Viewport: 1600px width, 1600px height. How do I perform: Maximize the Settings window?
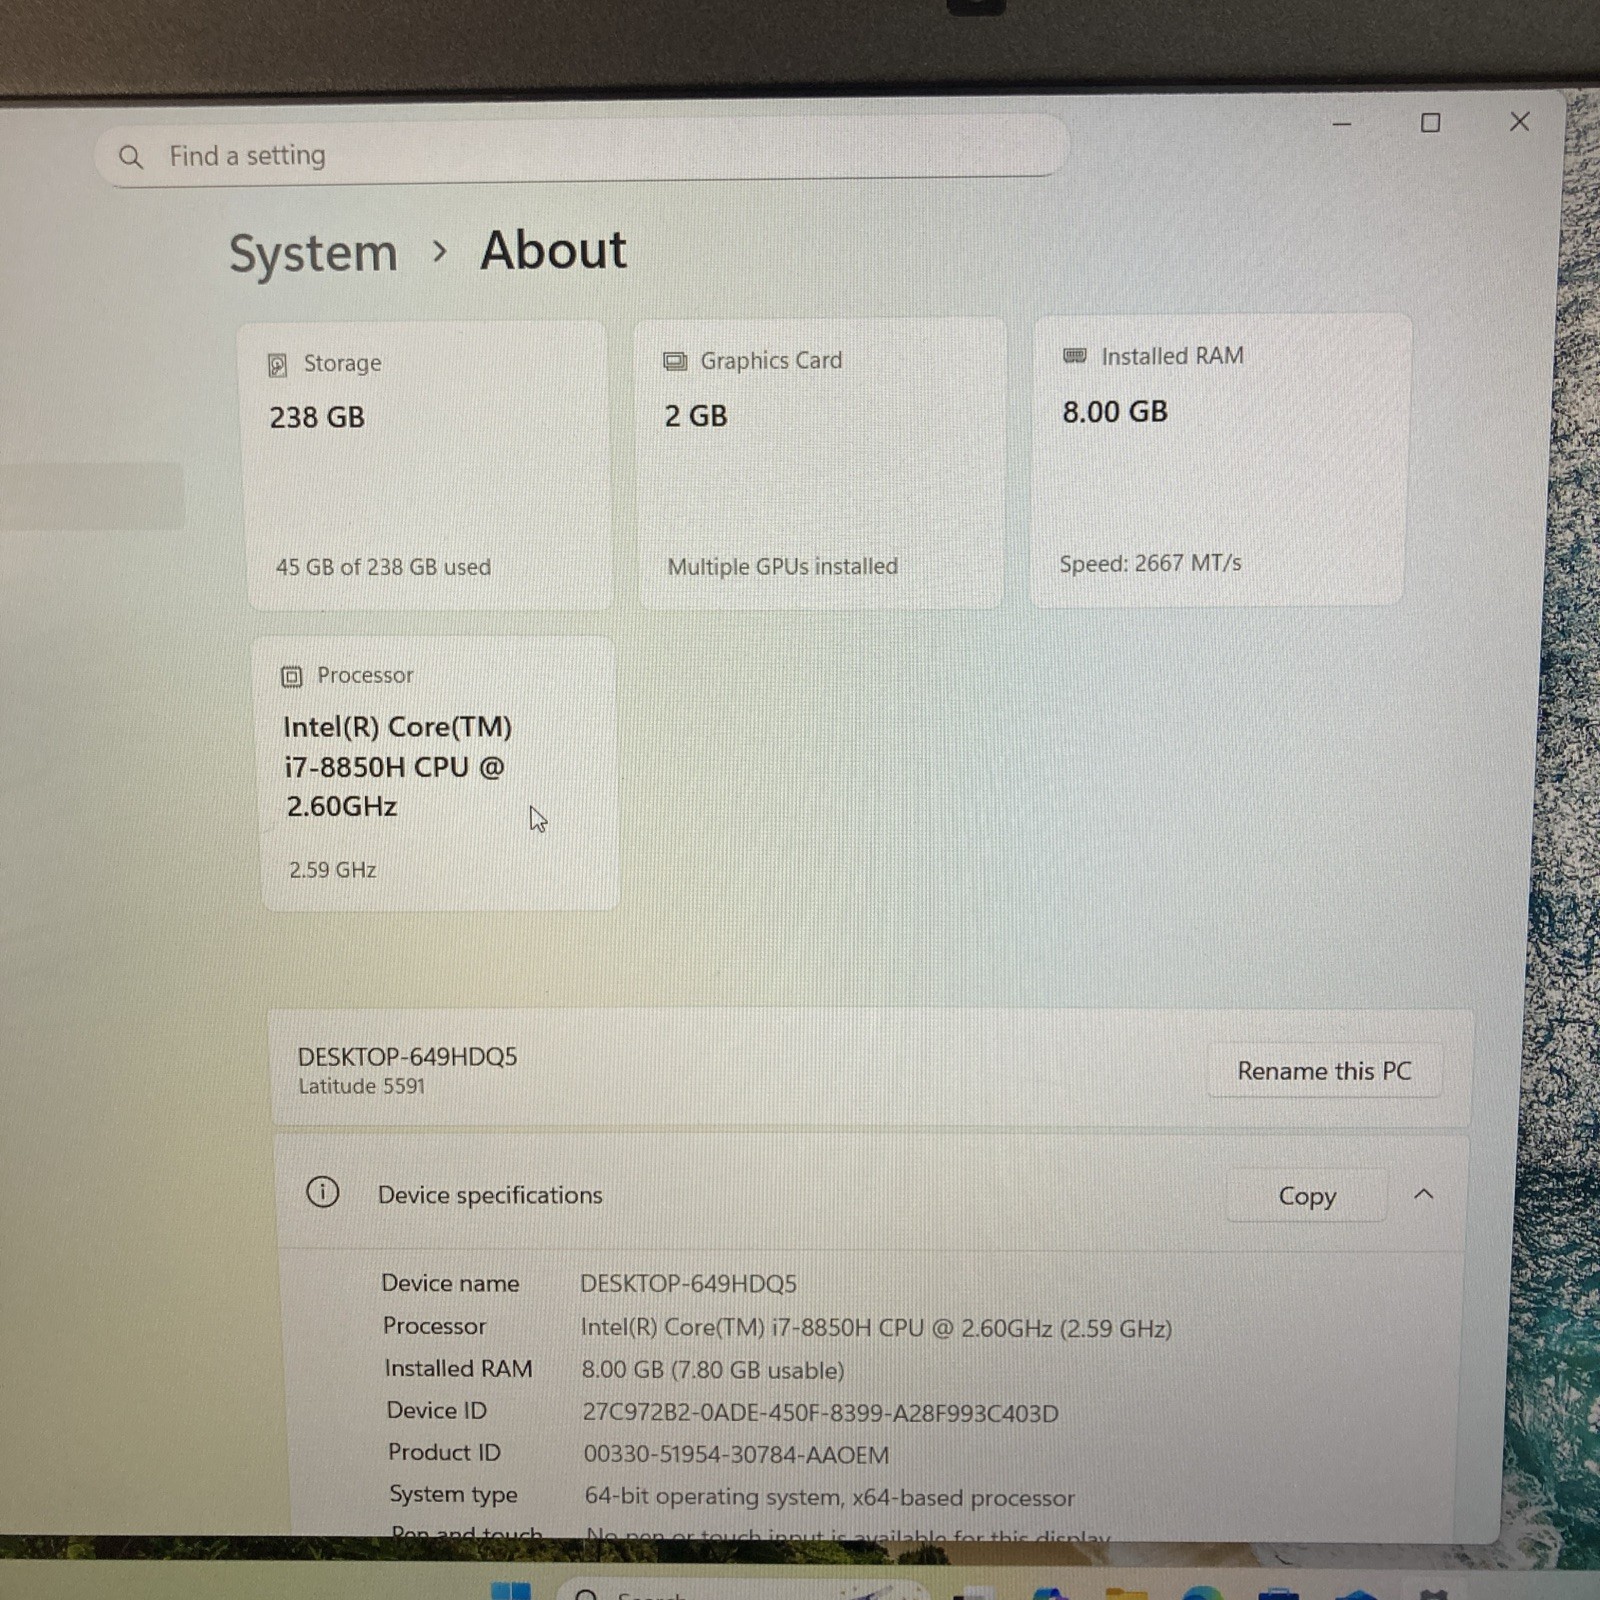pyautogui.click(x=1431, y=123)
